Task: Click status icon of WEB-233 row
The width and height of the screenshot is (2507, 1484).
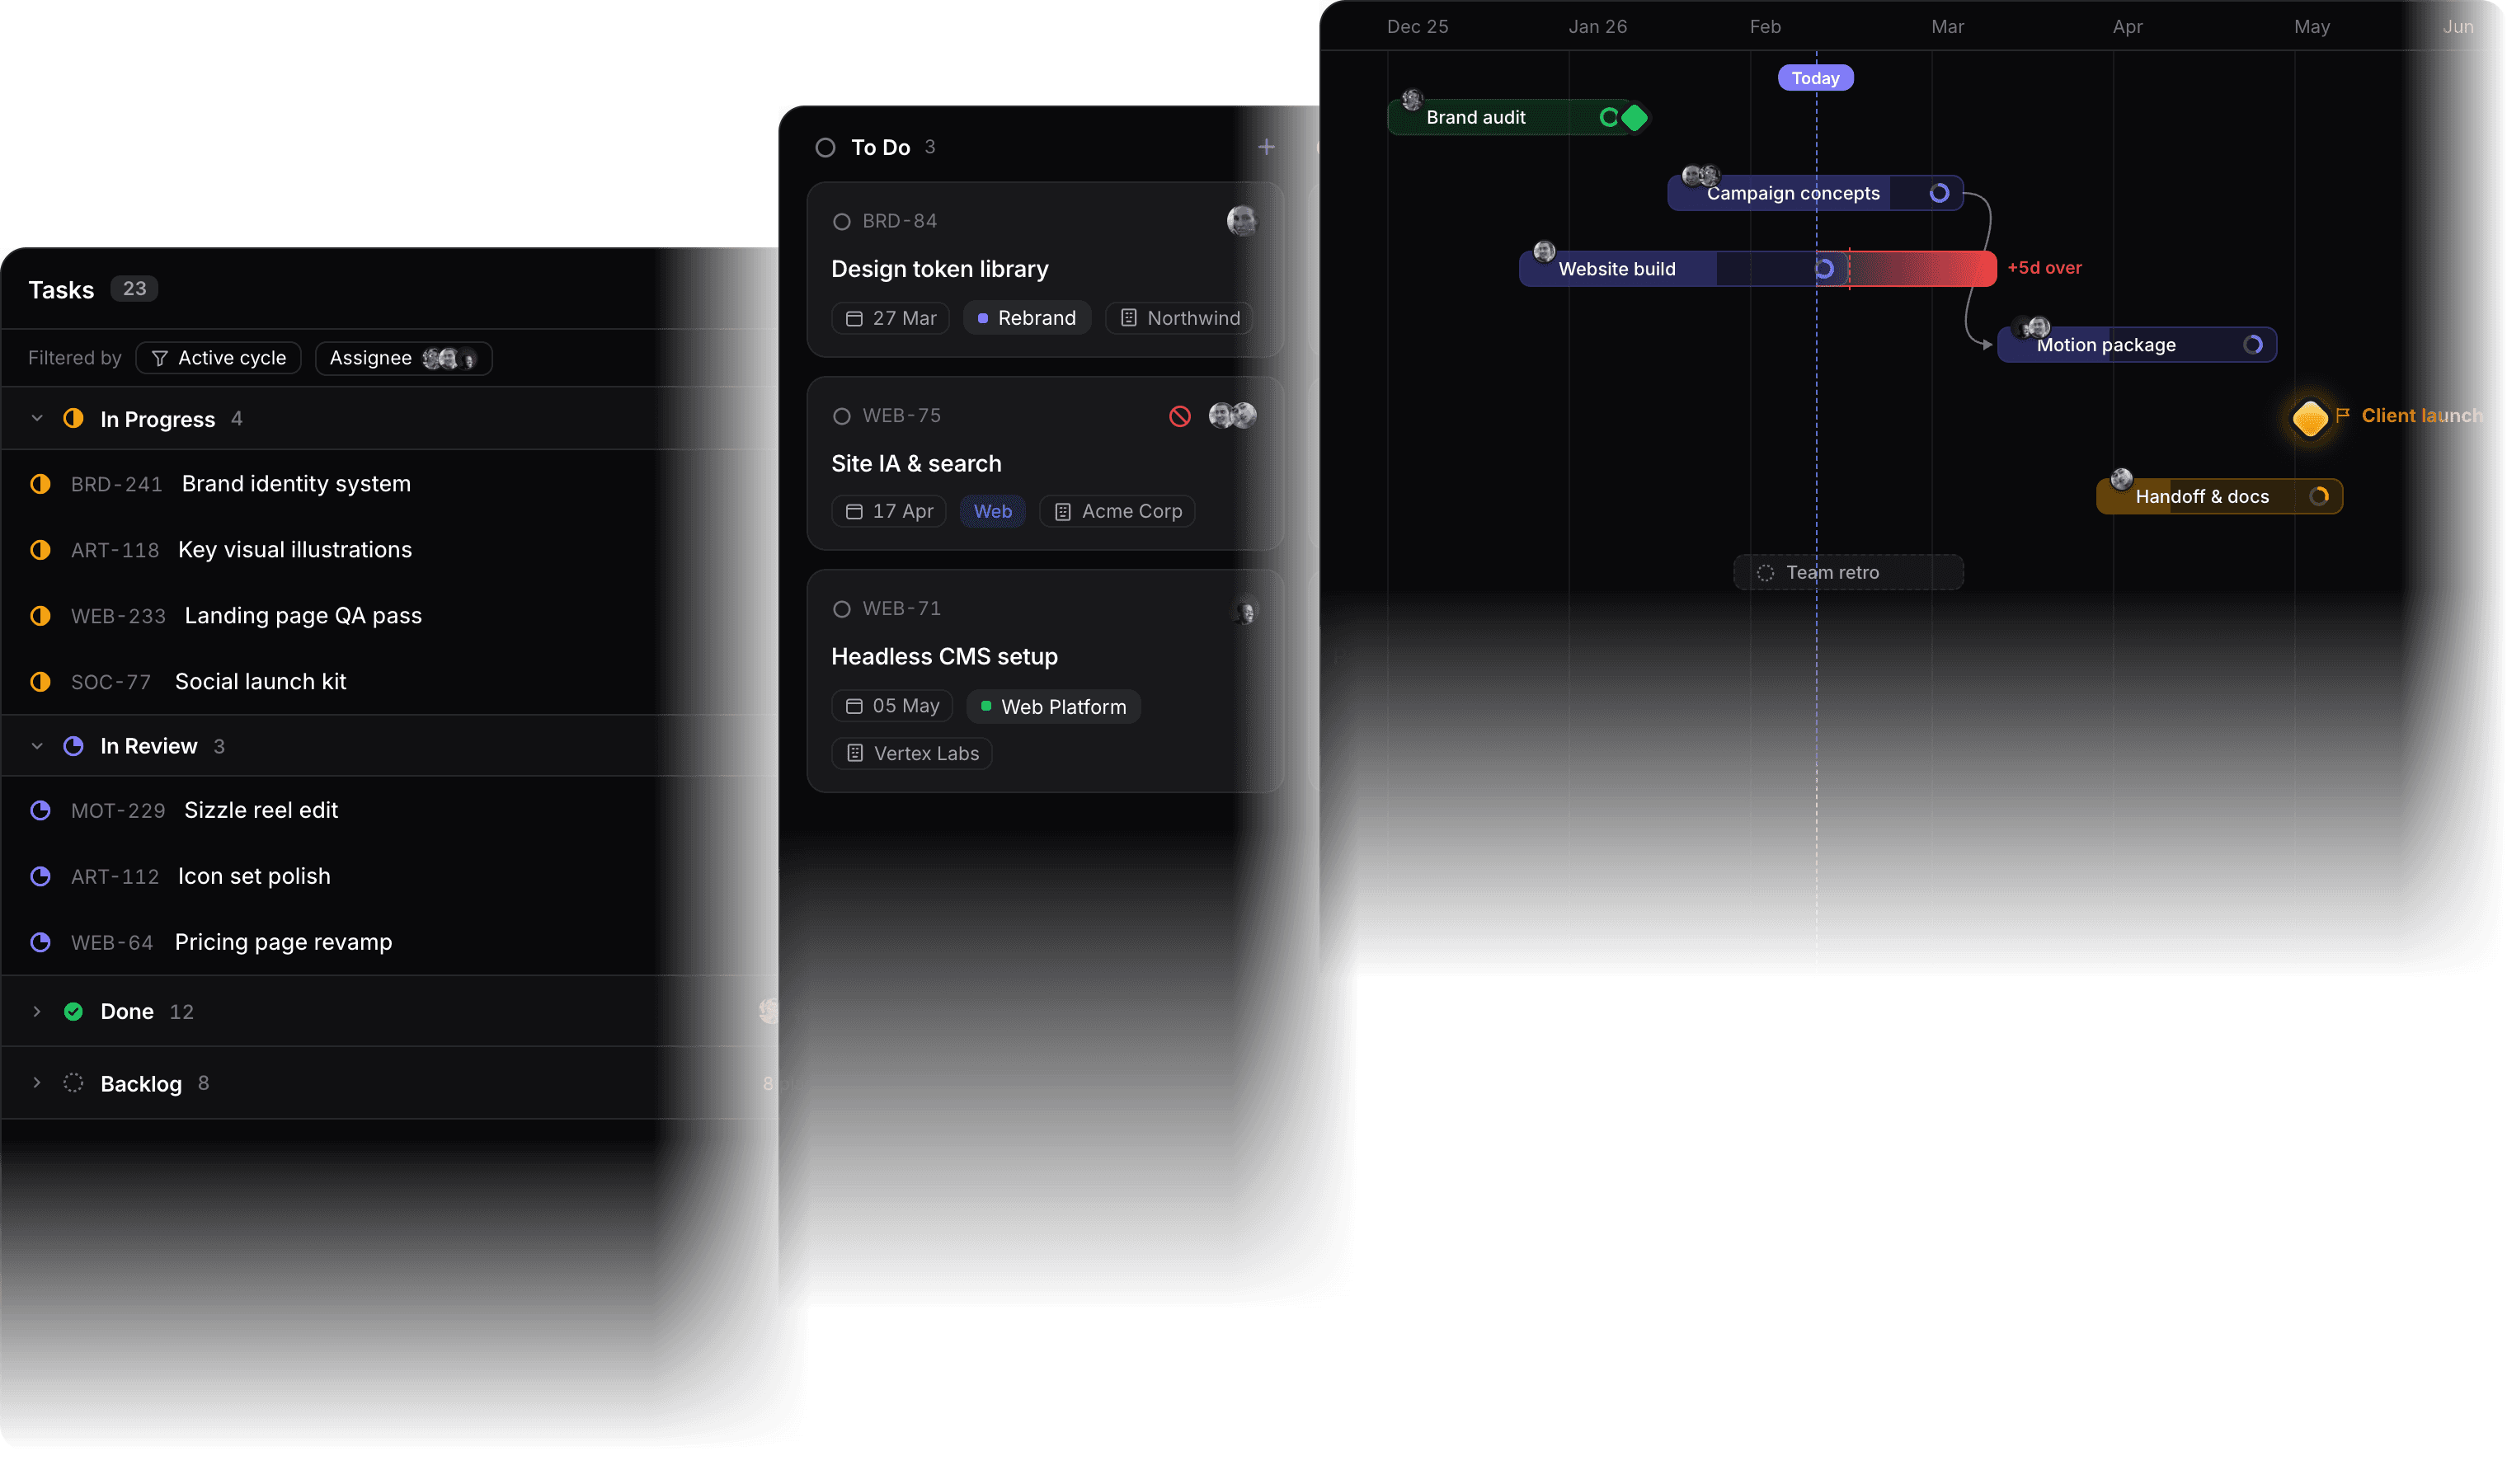Action: click(x=40, y=616)
